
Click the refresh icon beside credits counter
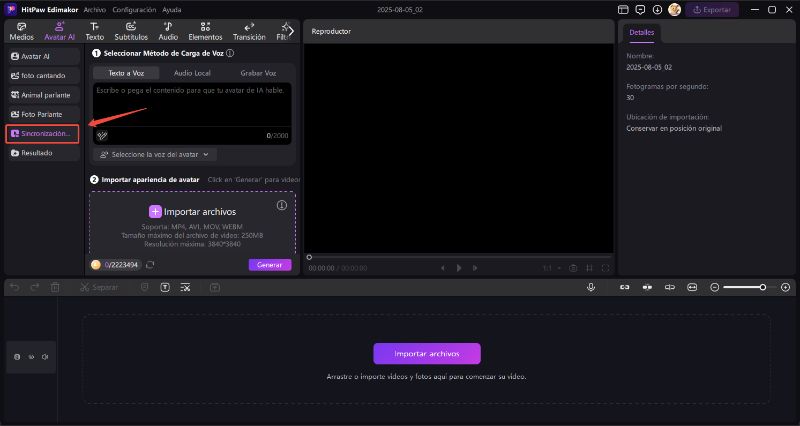coord(150,265)
